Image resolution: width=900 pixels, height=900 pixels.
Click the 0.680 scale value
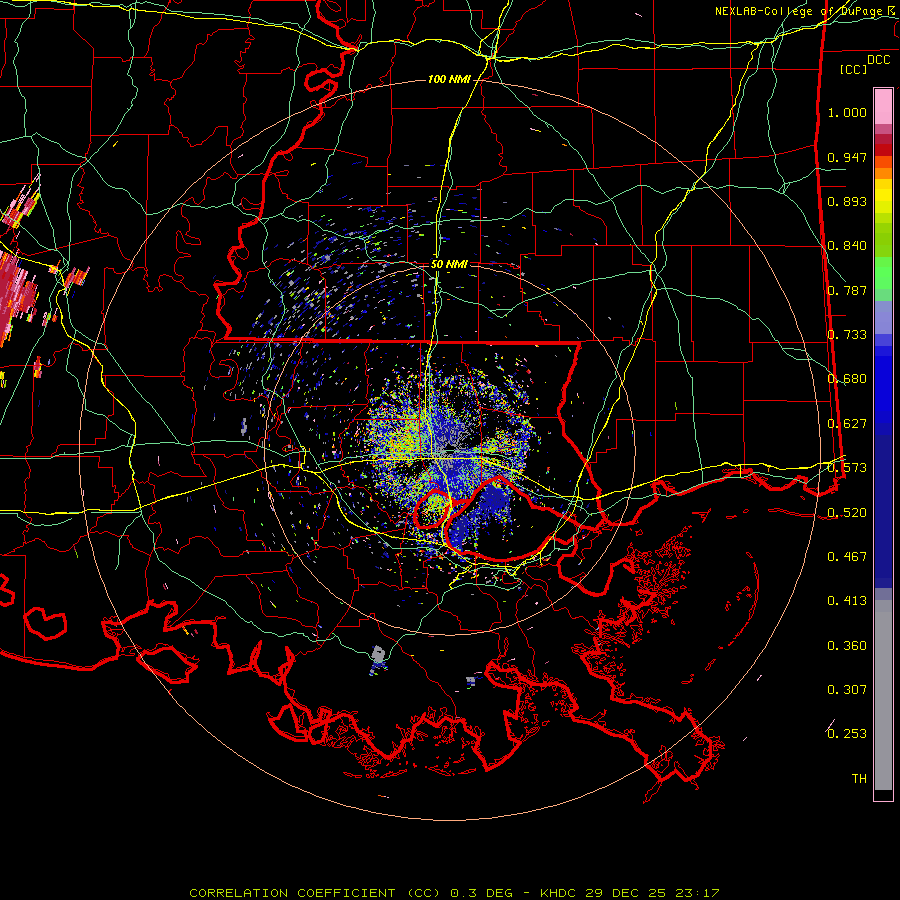[847, 379]
